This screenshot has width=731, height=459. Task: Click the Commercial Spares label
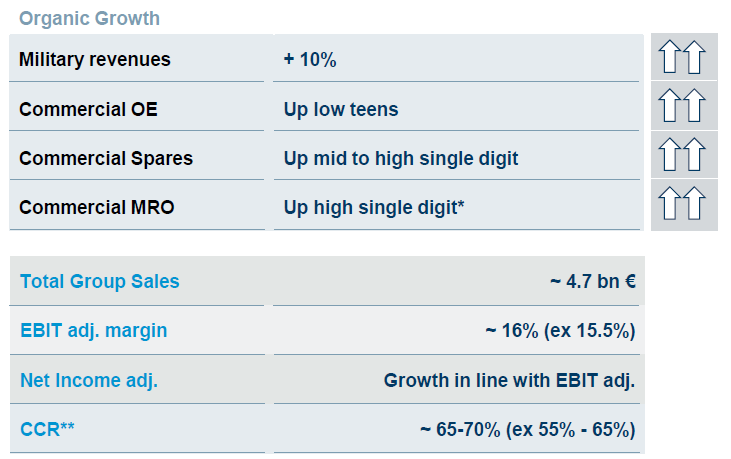click(x=106, y=158)
